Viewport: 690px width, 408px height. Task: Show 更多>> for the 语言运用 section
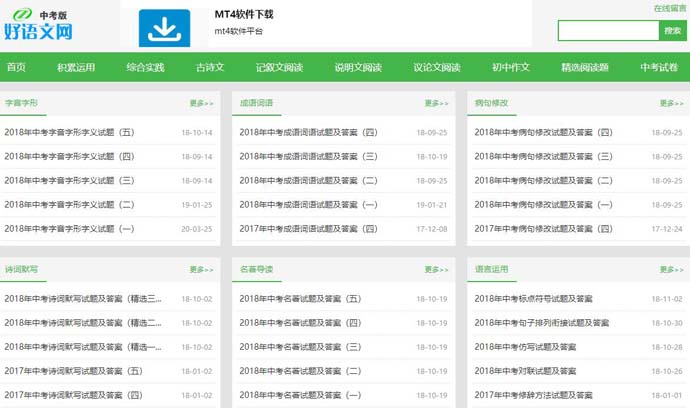tap(671, 270)
